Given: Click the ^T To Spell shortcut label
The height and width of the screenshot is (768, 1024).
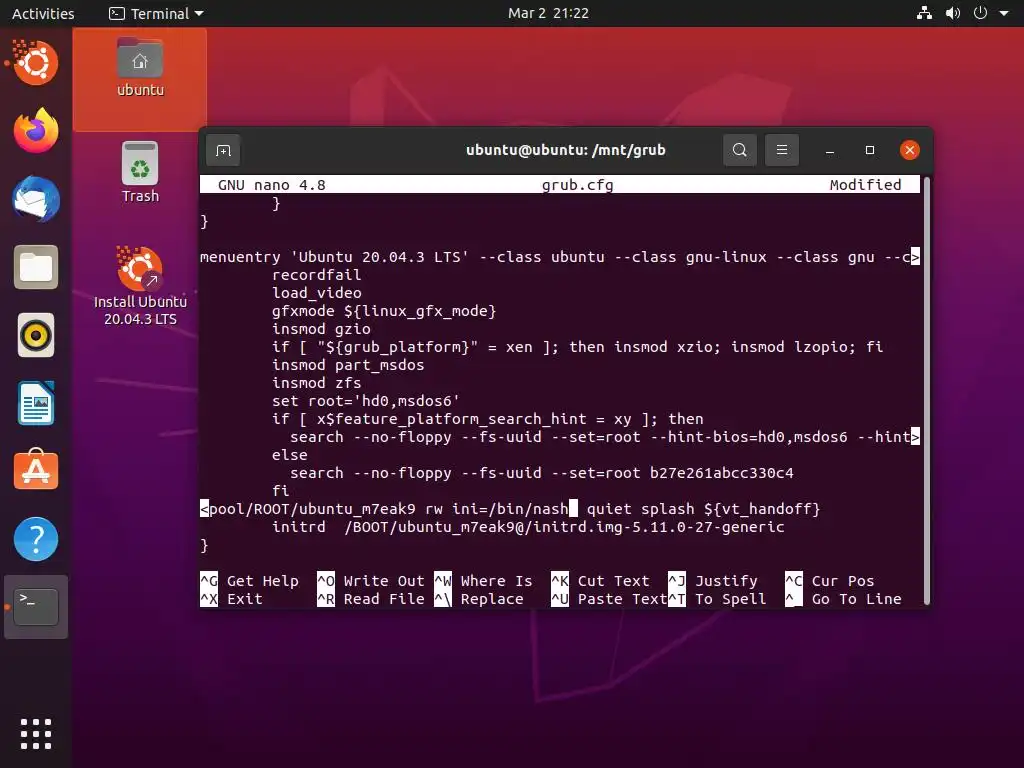Looking at the screenshot, I should pos(717,599).
